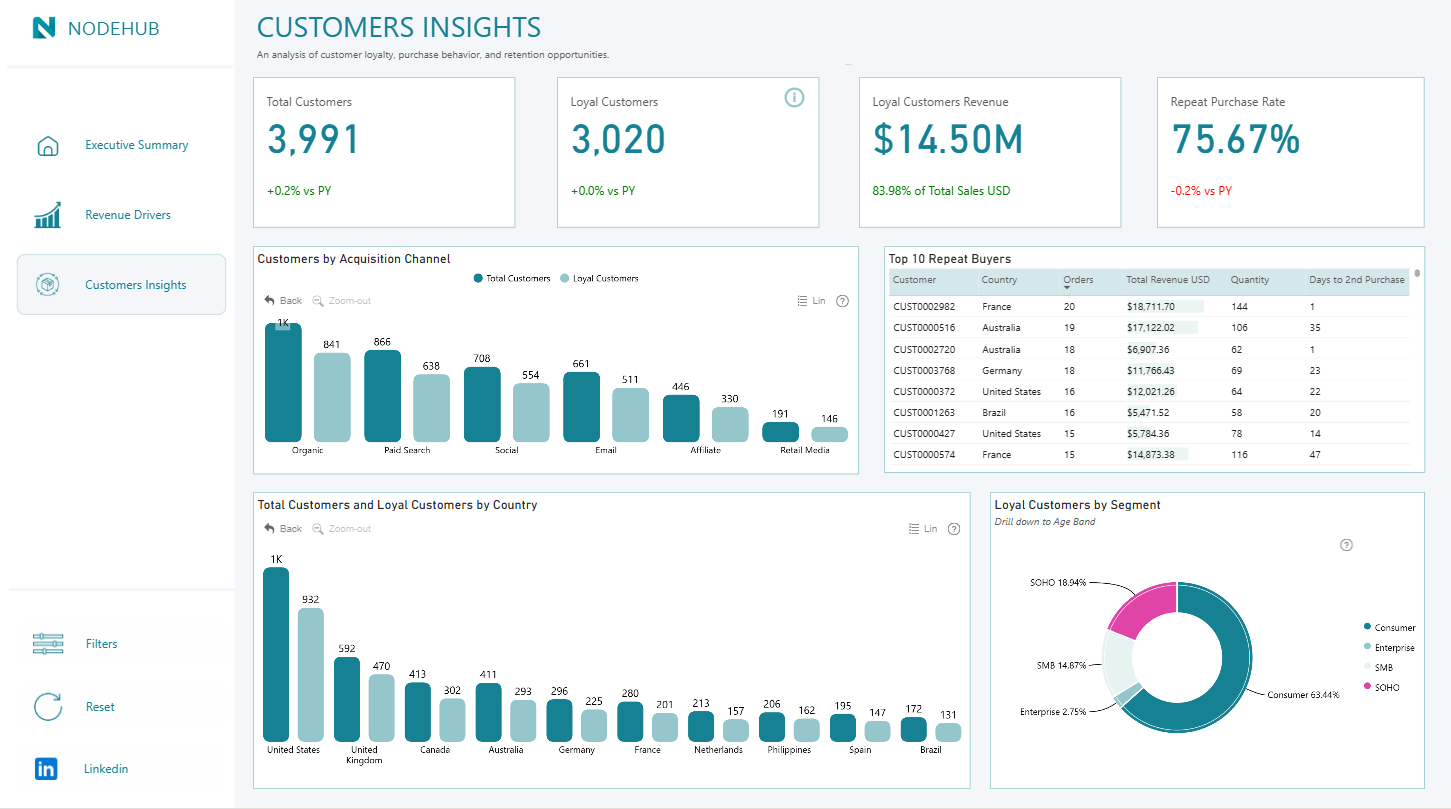Select customer CUST0002982 in the table
Screen dimensions: 1451x809
(x=924, y=307)
